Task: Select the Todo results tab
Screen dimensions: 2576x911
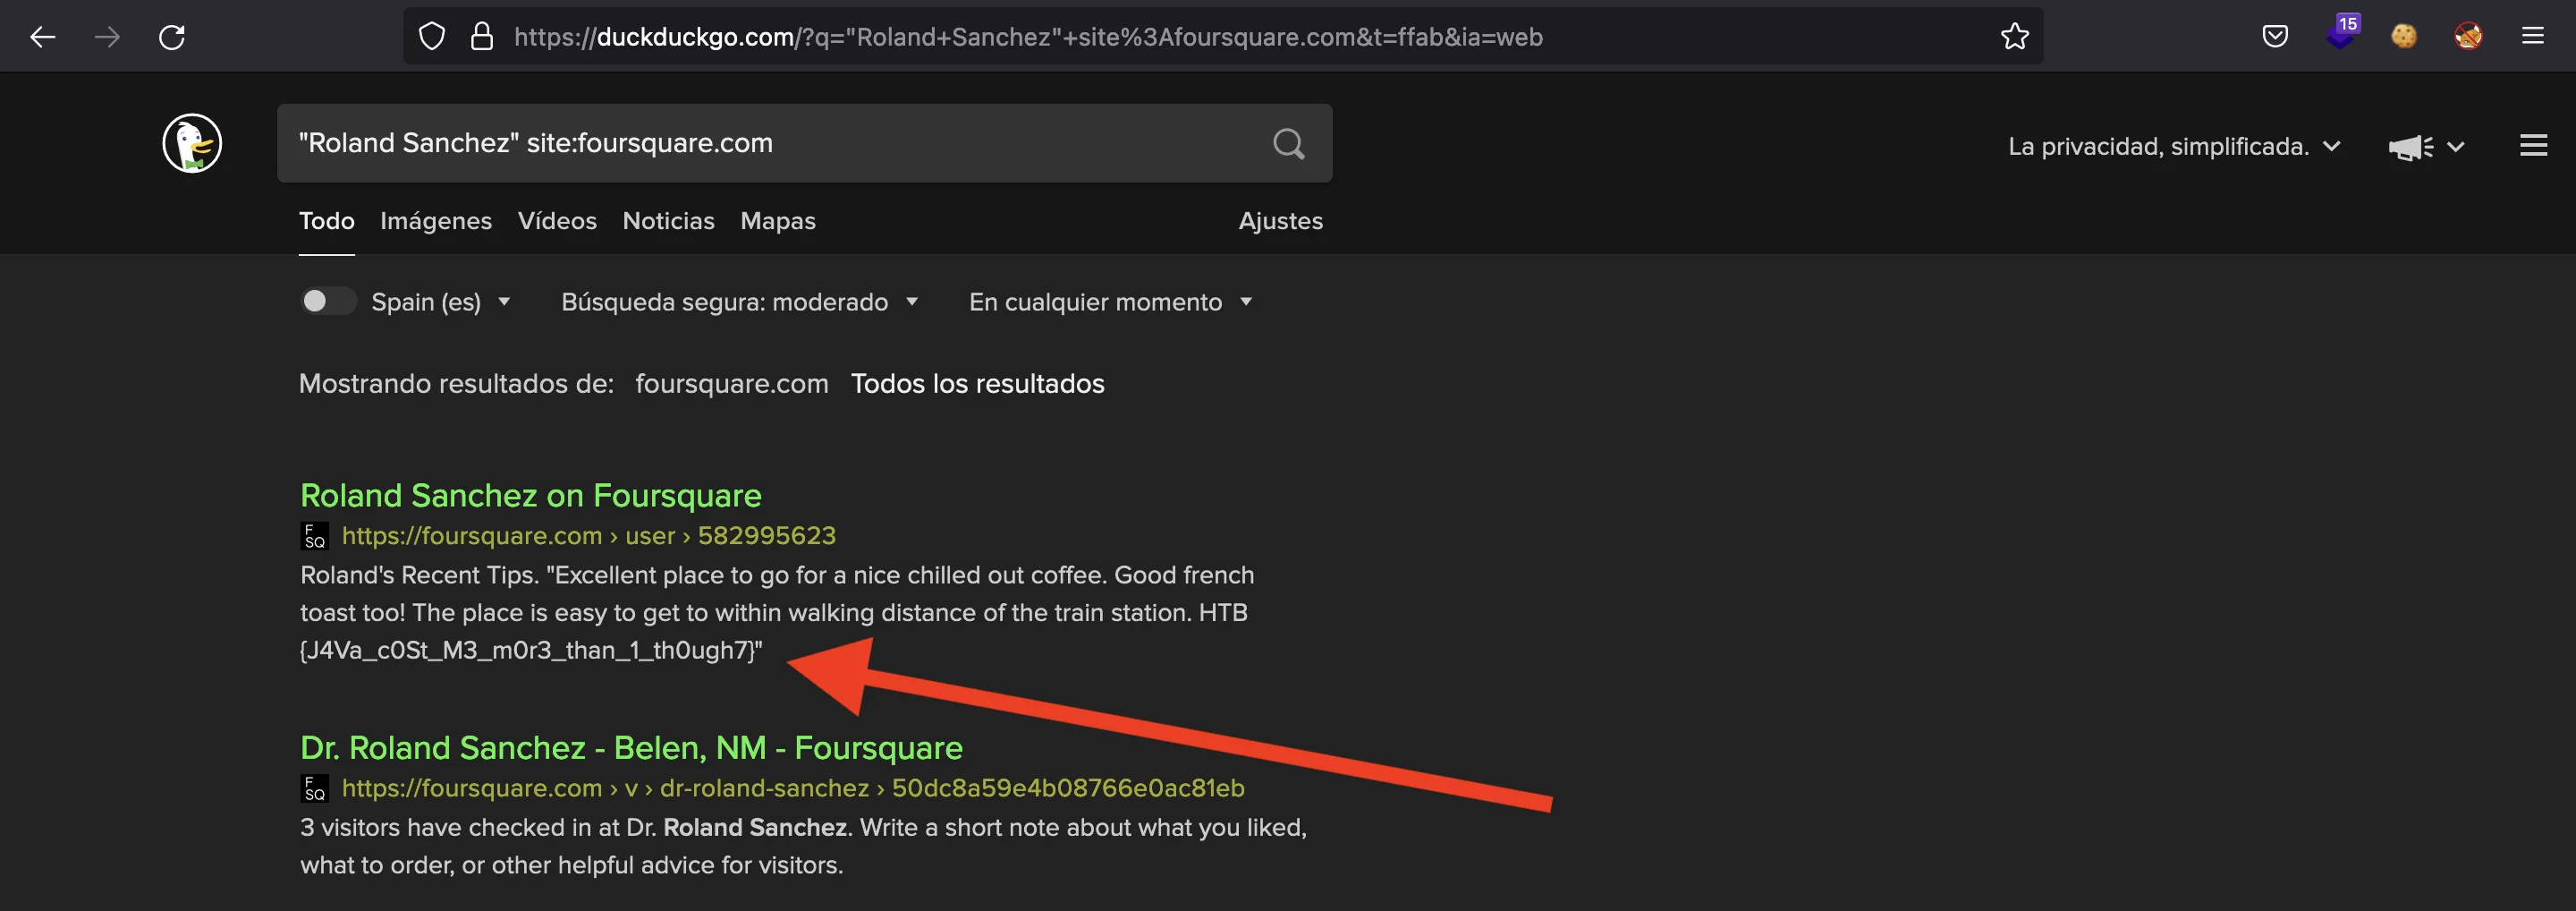Action: pos(327,221)
